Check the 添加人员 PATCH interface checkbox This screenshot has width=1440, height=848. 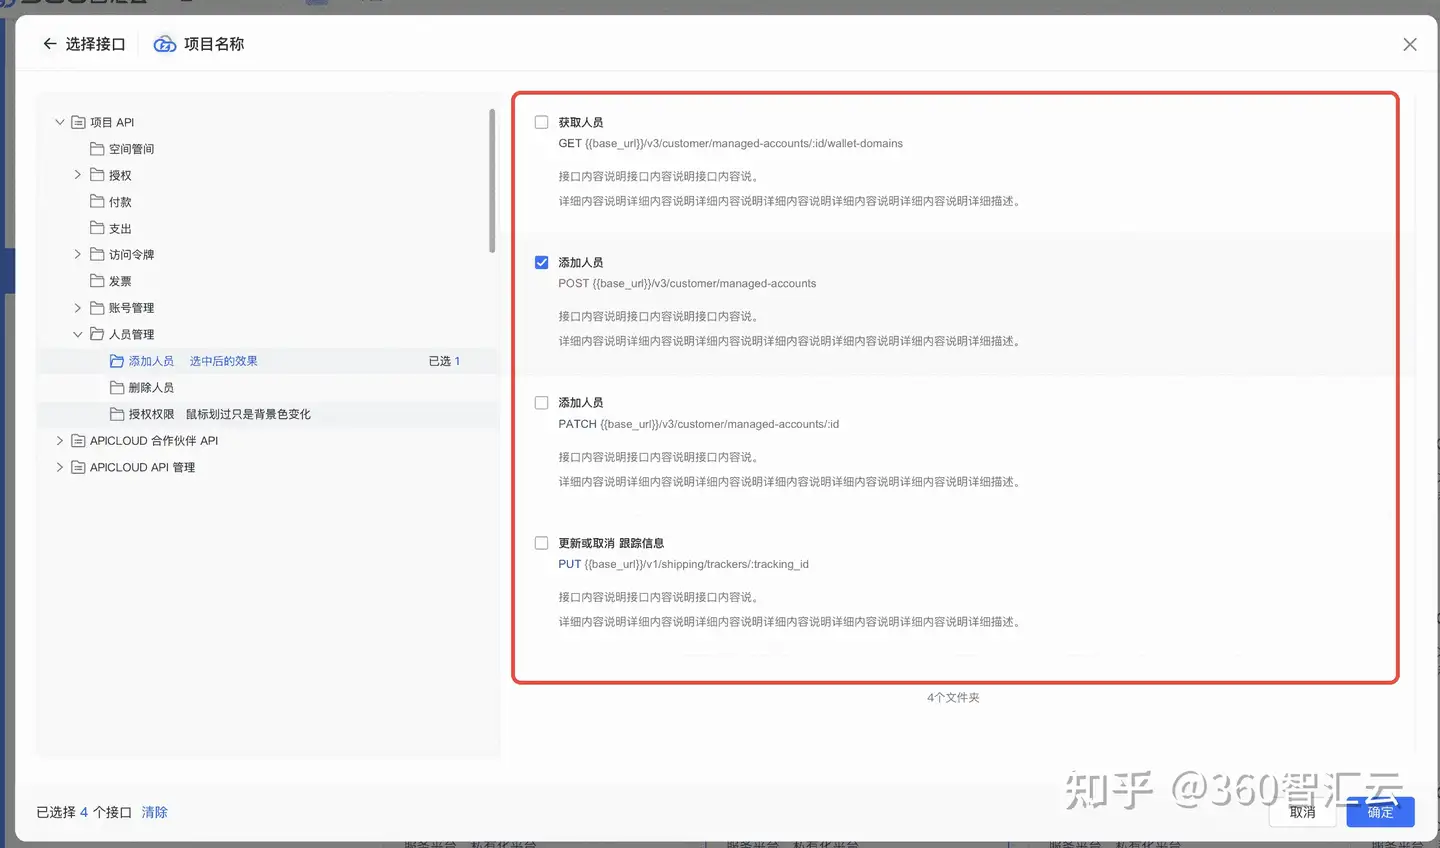pos(541,403)
